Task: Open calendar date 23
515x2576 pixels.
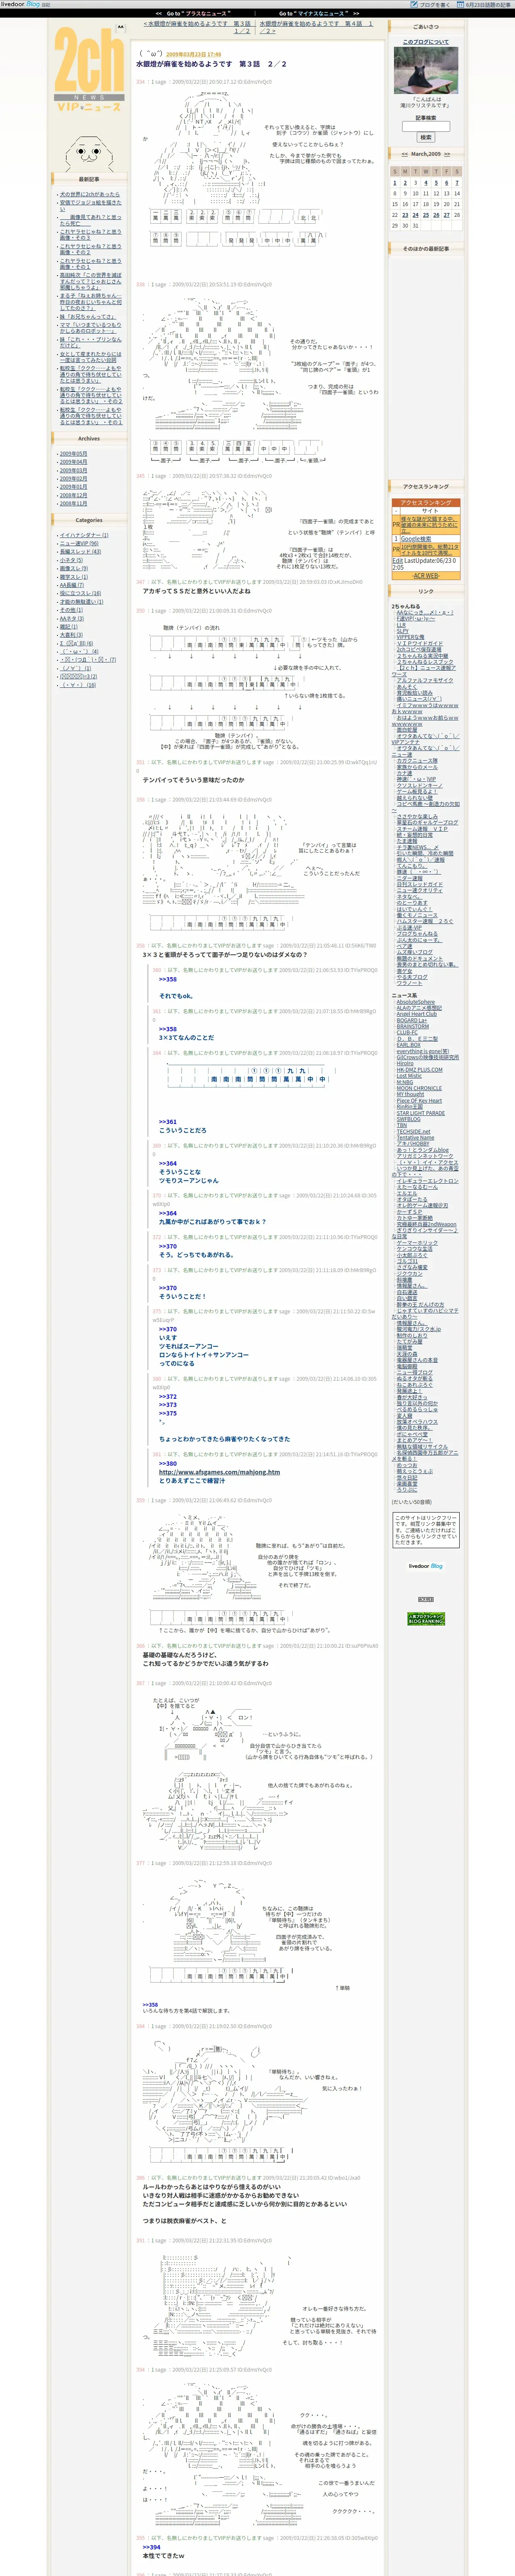Action: pyautogui.click(x=405, y=215)
